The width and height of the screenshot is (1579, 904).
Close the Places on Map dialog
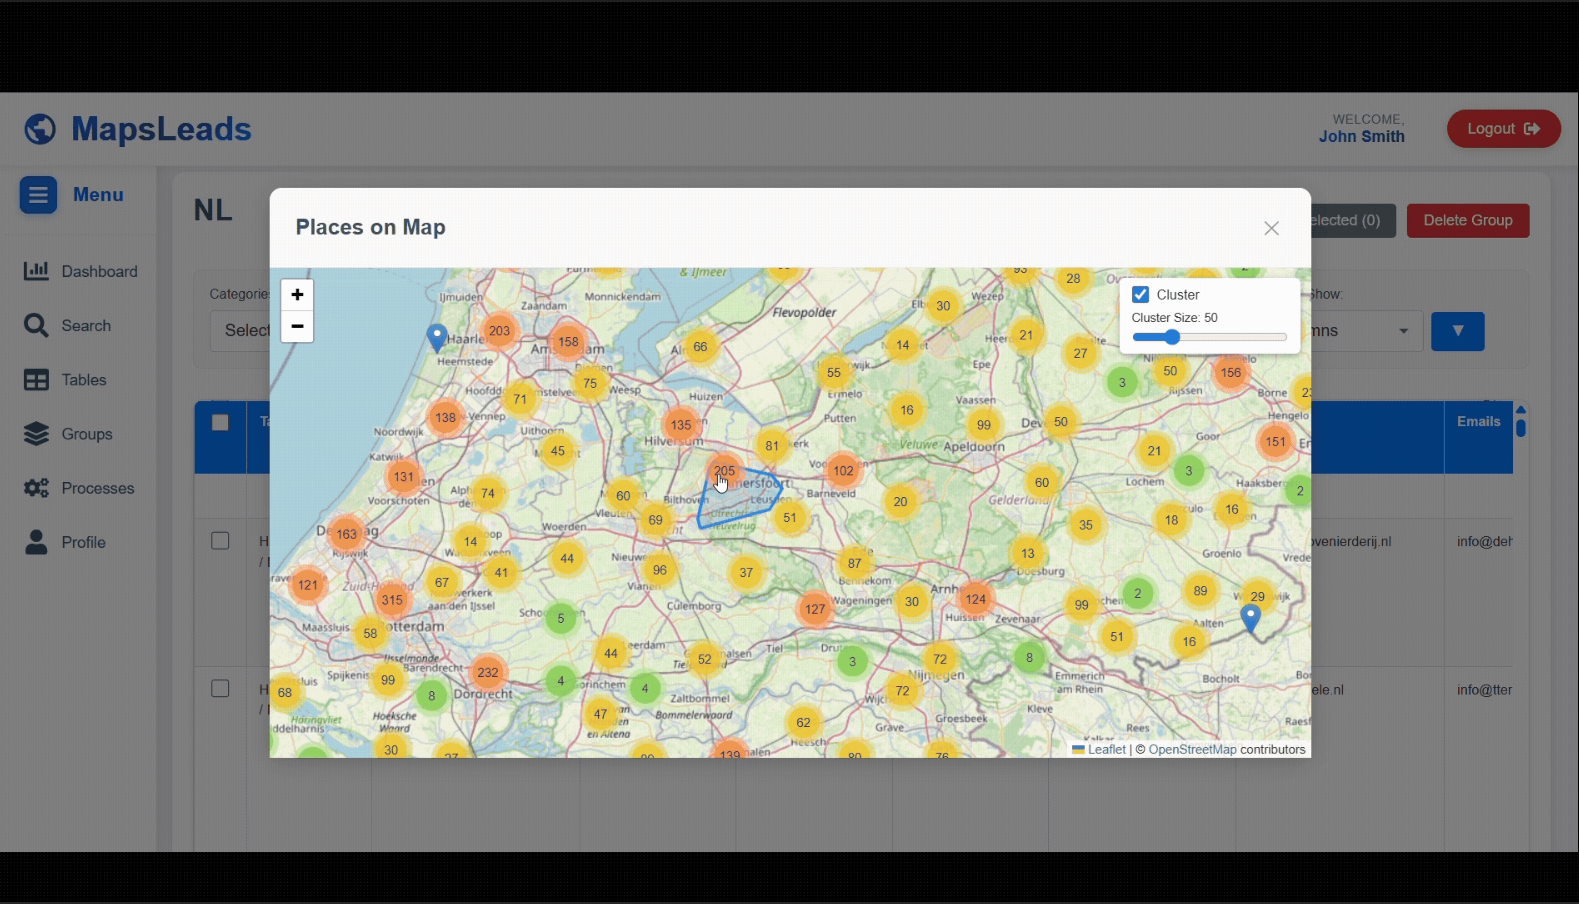click(1271, 228)
